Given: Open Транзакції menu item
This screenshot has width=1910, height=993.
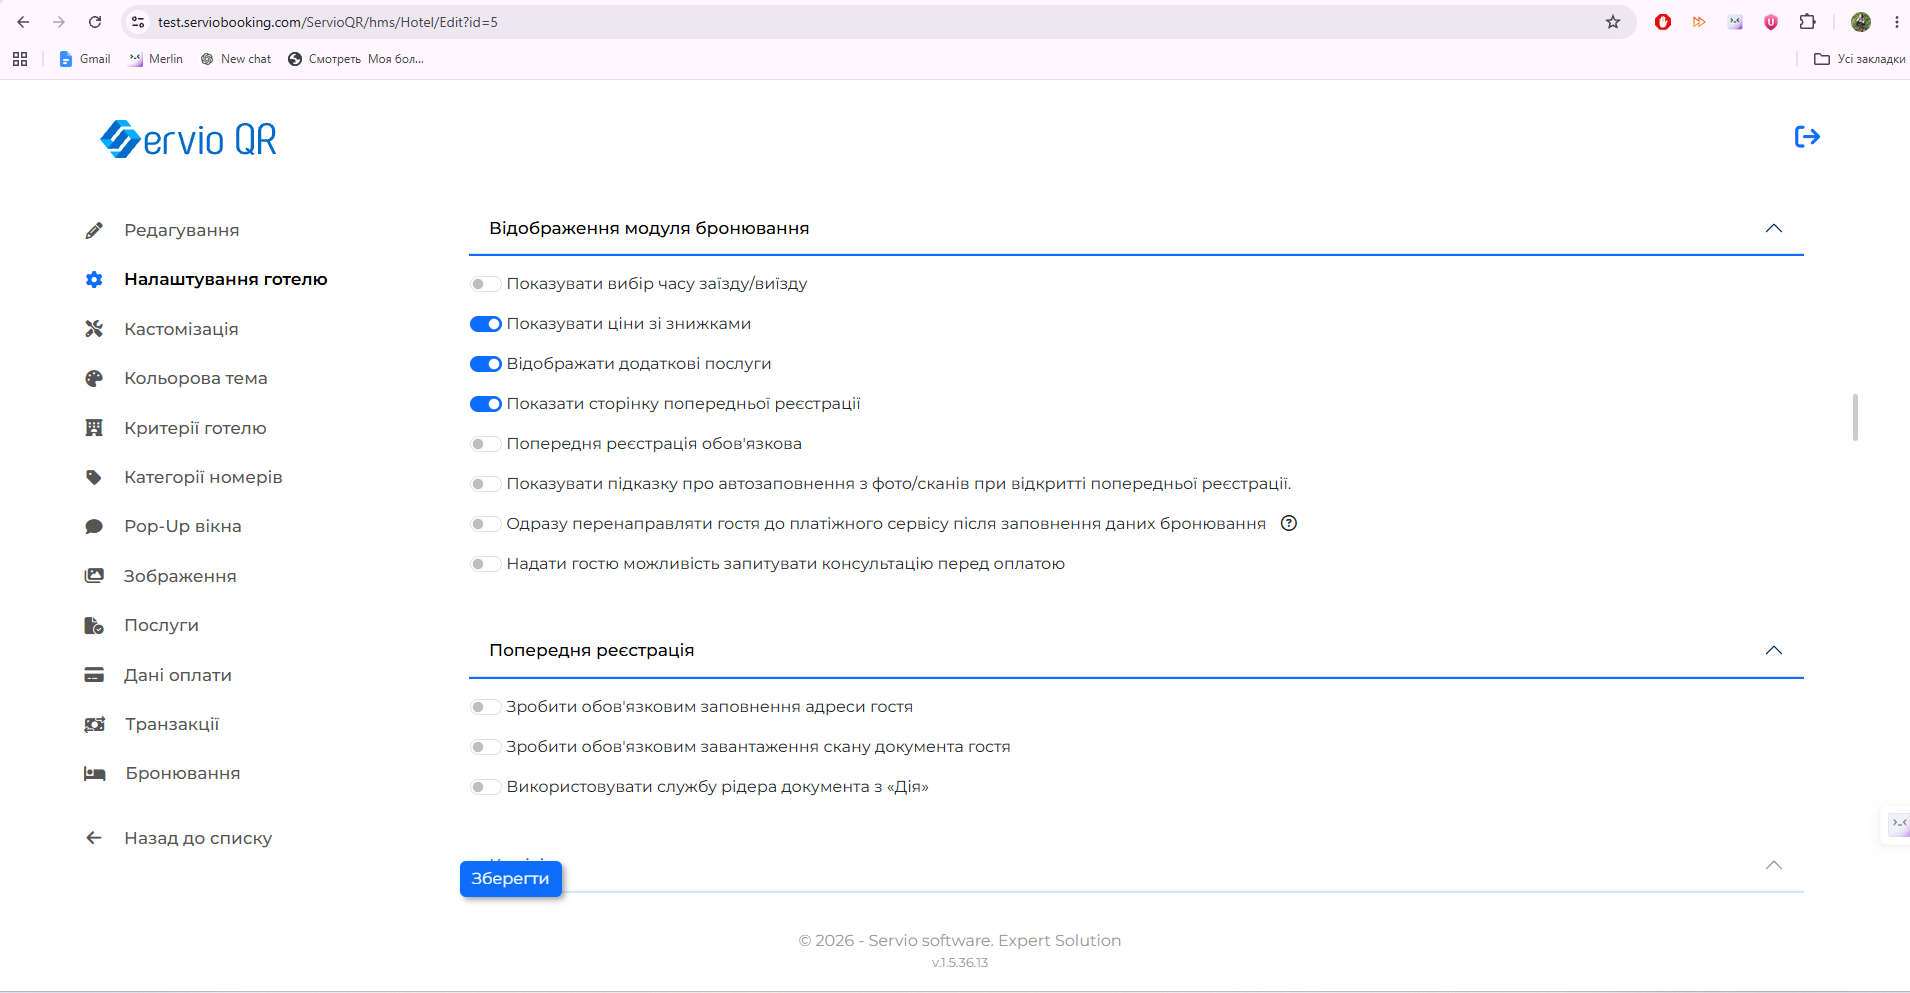Looking at the screenshot, I should tap(172, 724).
